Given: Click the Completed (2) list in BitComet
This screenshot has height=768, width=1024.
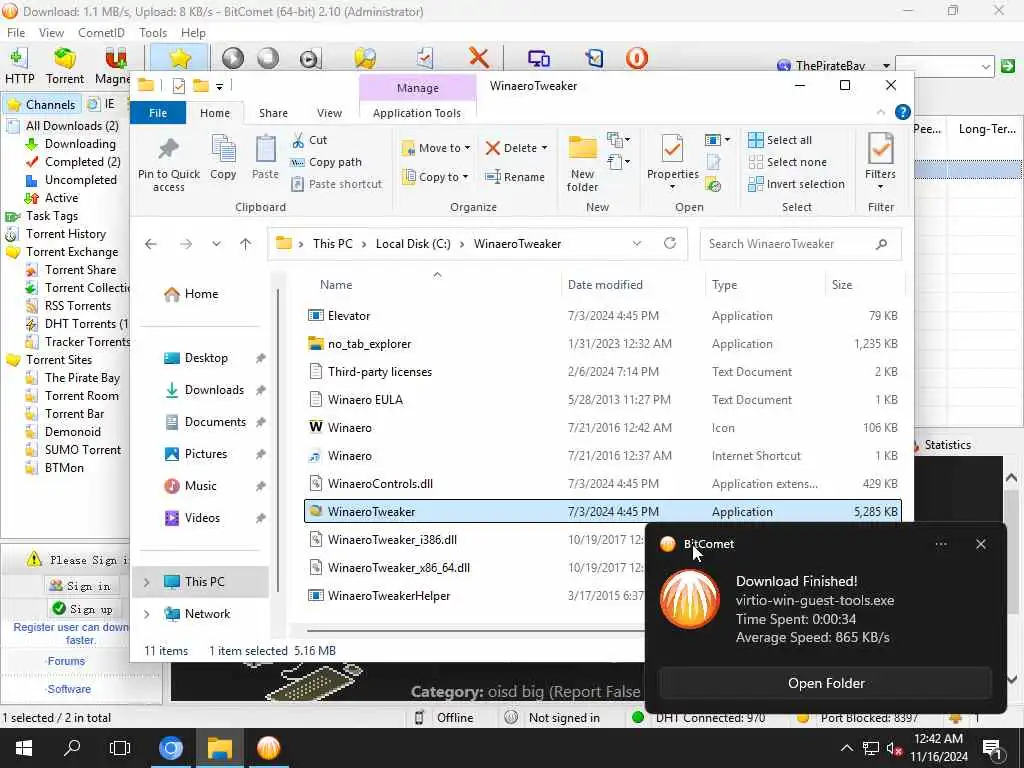Looking at the screenshot, I should click(82, 161).
